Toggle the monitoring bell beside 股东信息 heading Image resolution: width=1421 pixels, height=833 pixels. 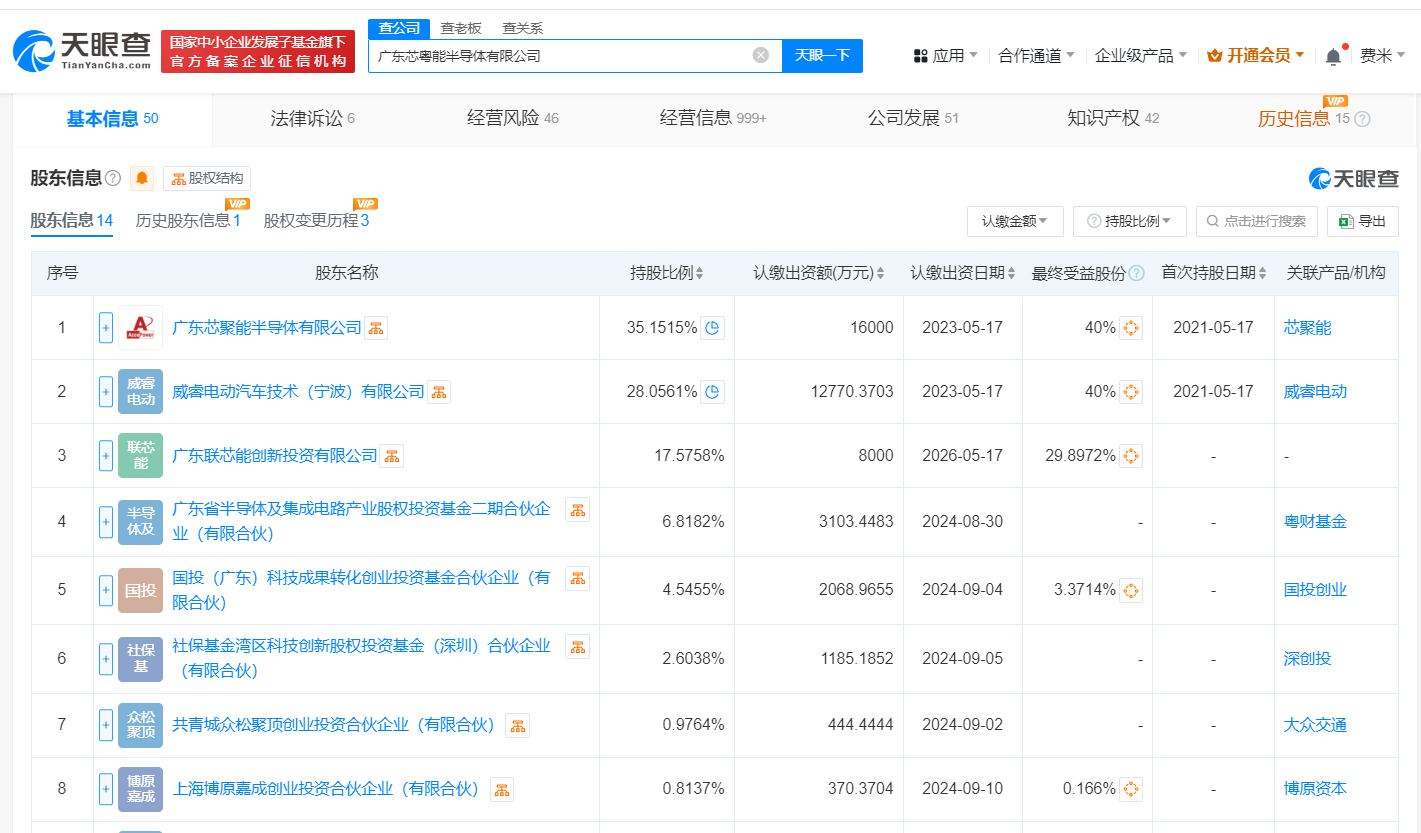142,178
